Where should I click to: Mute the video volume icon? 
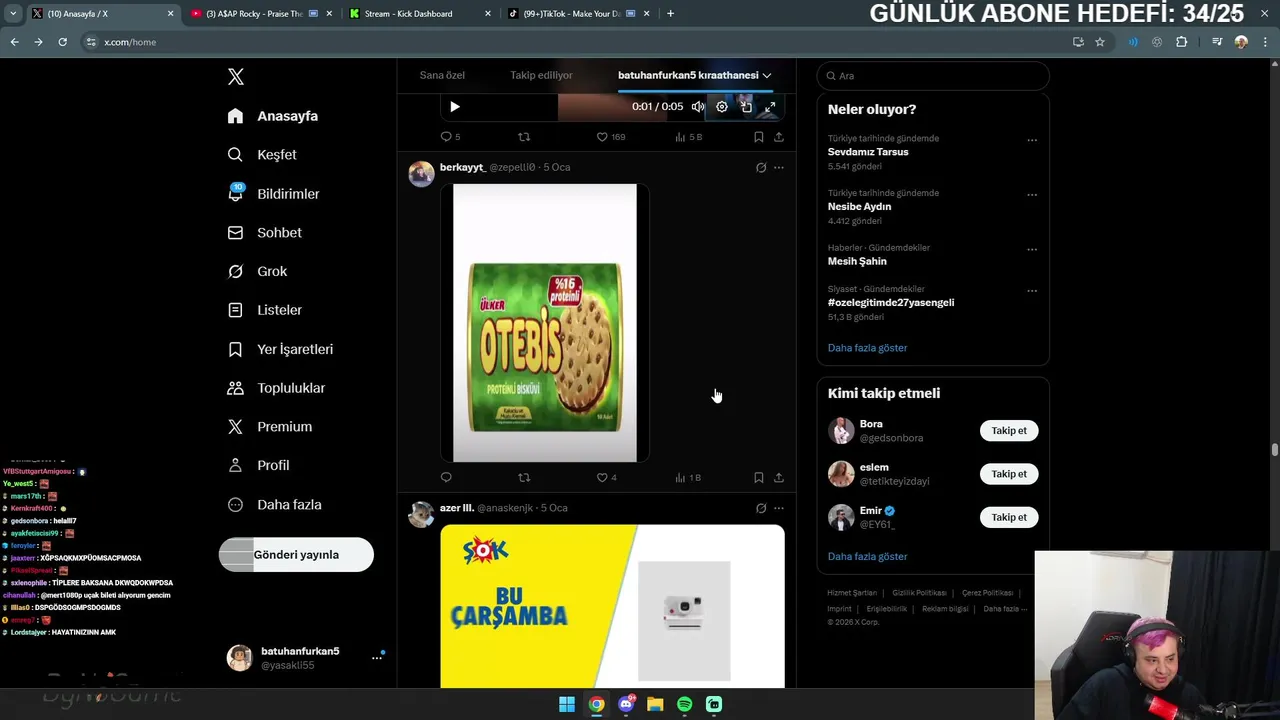coord(698,107)
